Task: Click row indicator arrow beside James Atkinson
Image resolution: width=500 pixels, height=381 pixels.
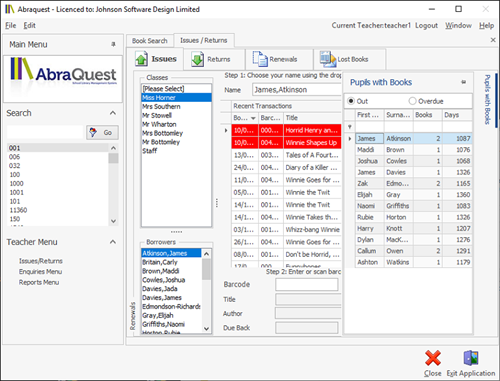Action: click(350, 138)
